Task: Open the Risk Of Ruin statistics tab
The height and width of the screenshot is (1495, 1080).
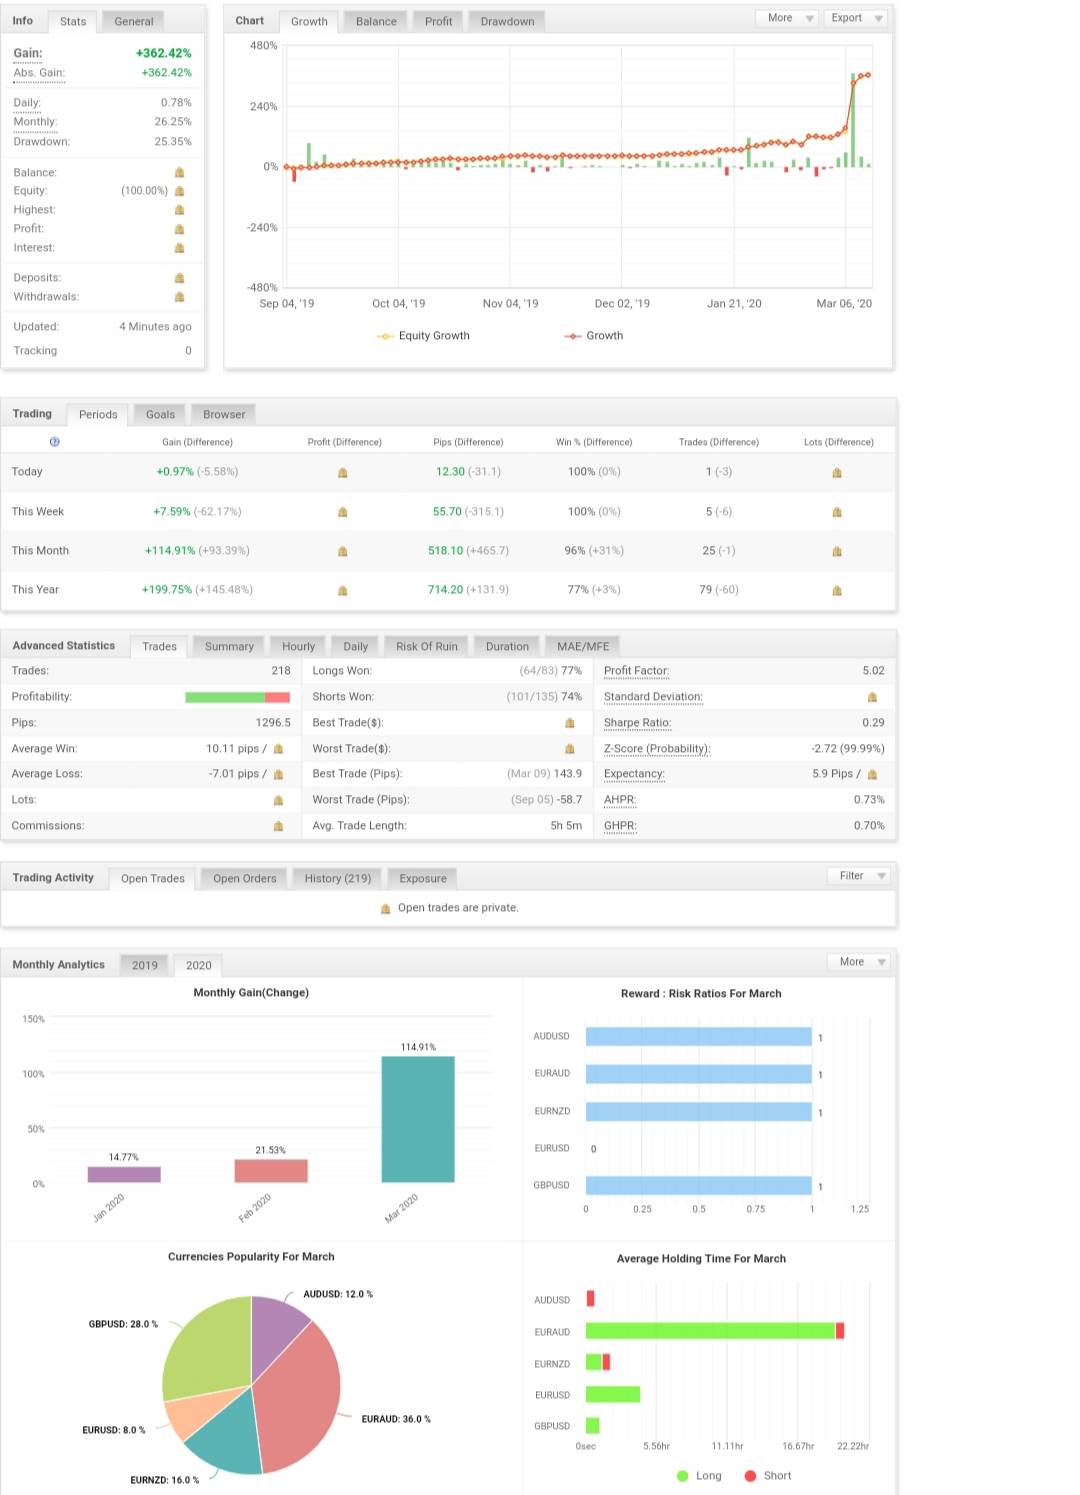Action: click(x=427, y=646)
